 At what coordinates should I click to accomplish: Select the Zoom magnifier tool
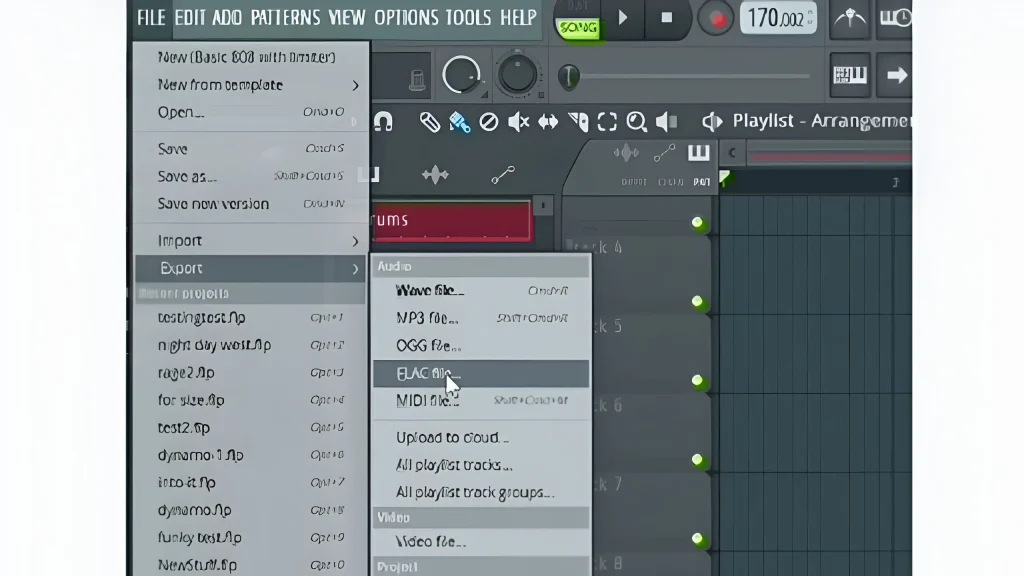(637, 121)
